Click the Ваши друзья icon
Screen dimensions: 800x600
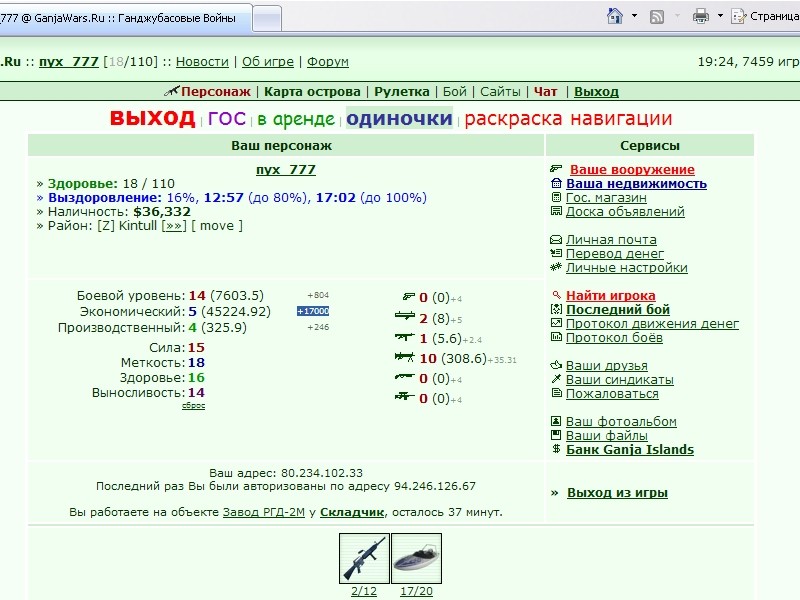[556, 365]
